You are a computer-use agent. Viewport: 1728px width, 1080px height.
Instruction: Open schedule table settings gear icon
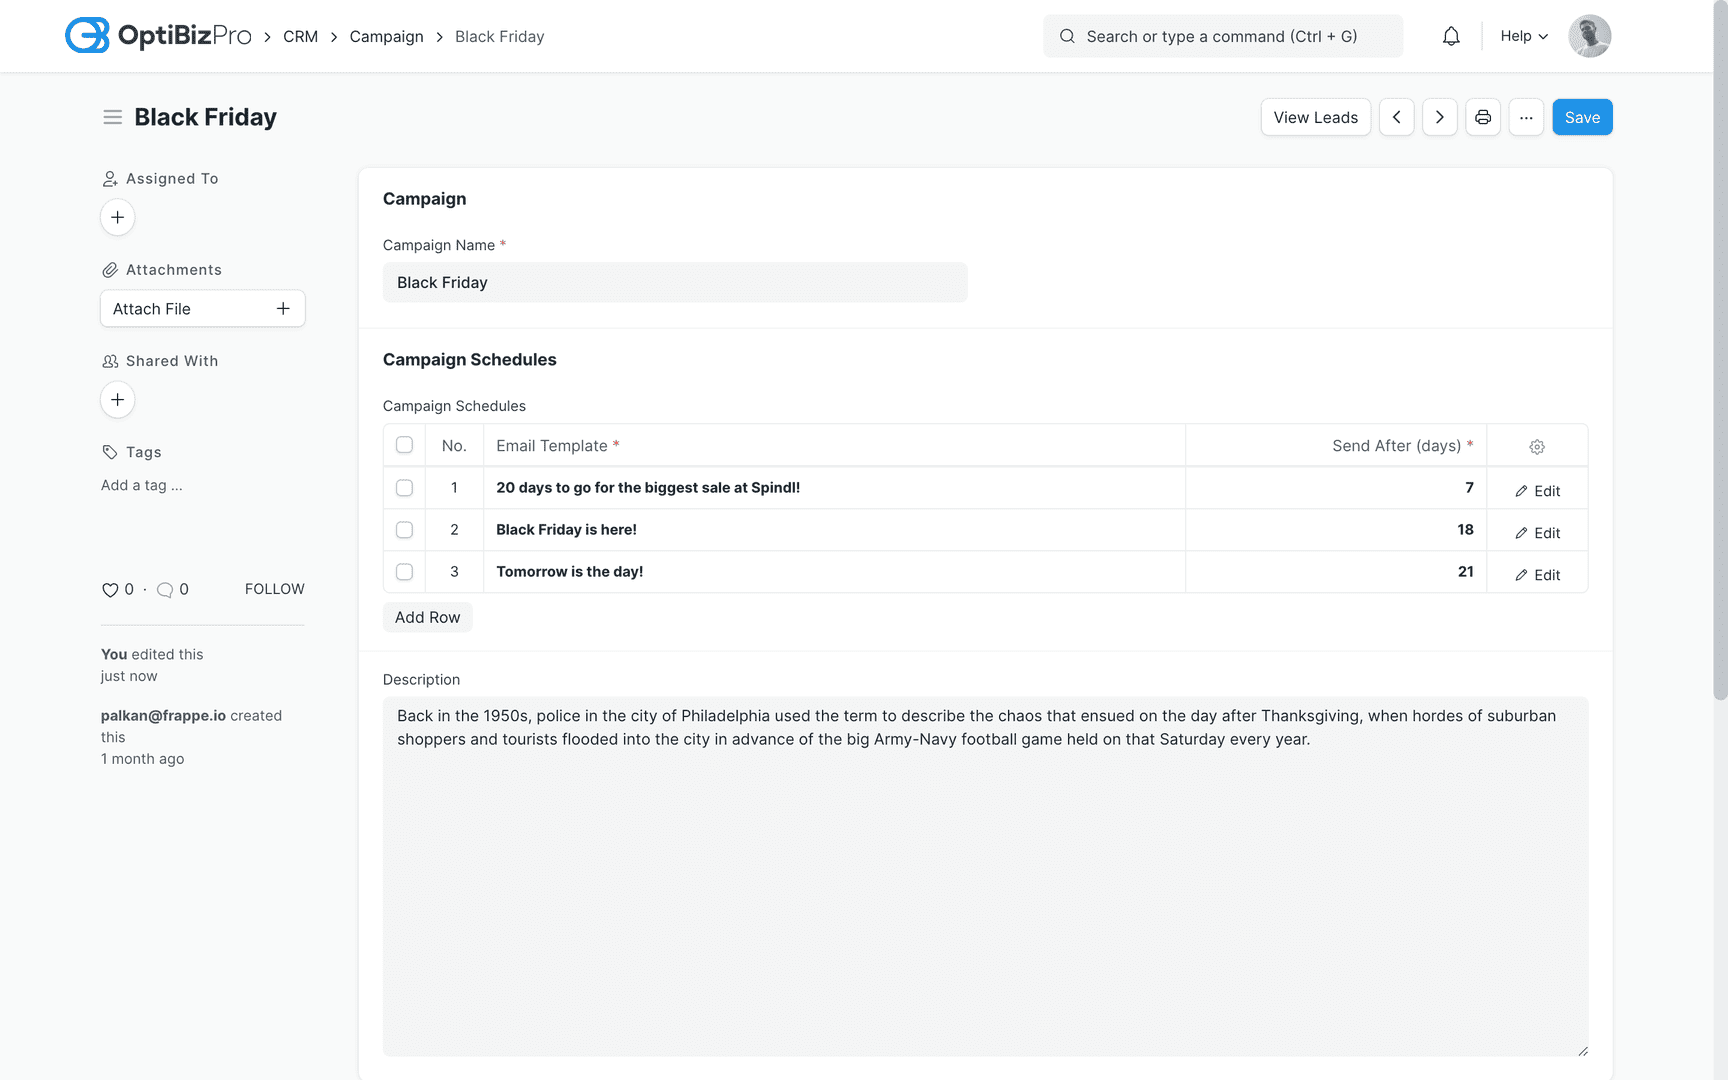(1537, 446)
